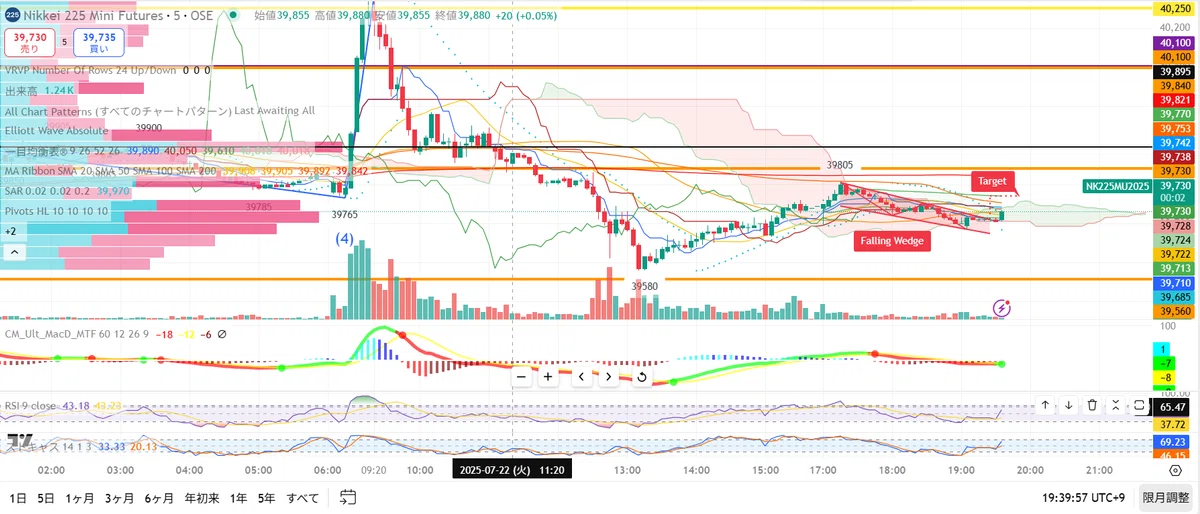Click the green market status dot

tap(233, 16)
